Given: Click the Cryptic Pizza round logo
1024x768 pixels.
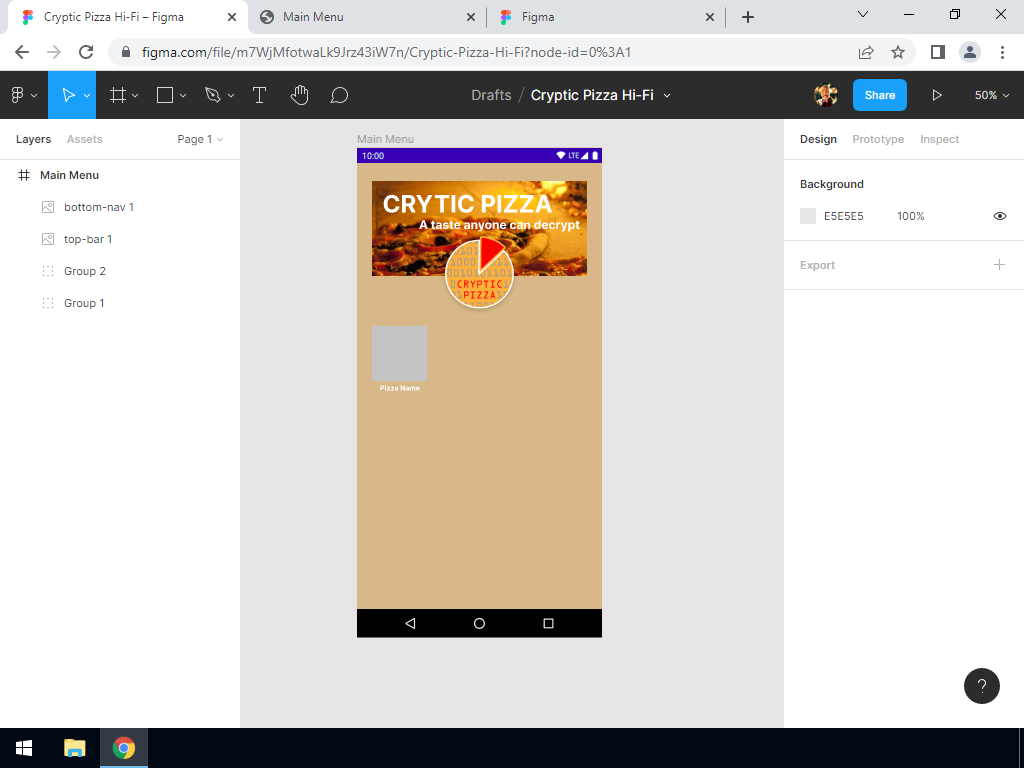Looking at the screenshot, I should [x=479, y=274].
